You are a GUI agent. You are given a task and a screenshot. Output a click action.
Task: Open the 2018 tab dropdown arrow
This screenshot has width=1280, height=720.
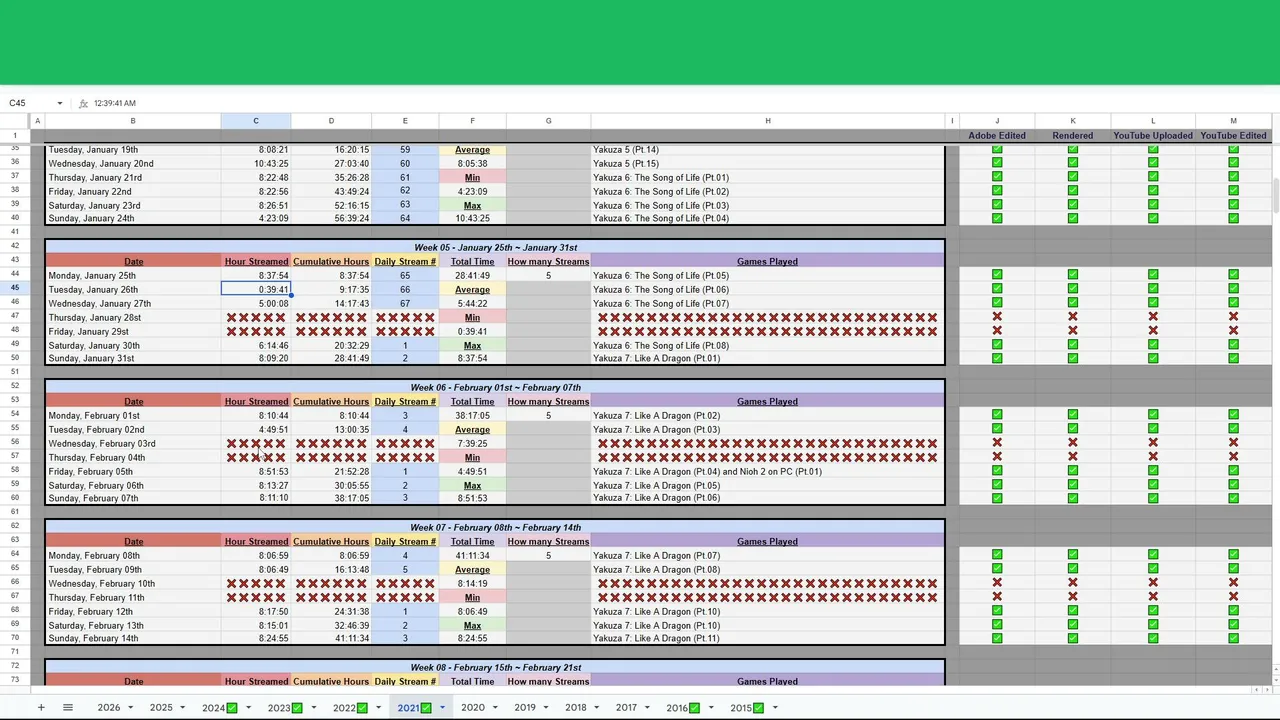[596, 708]
